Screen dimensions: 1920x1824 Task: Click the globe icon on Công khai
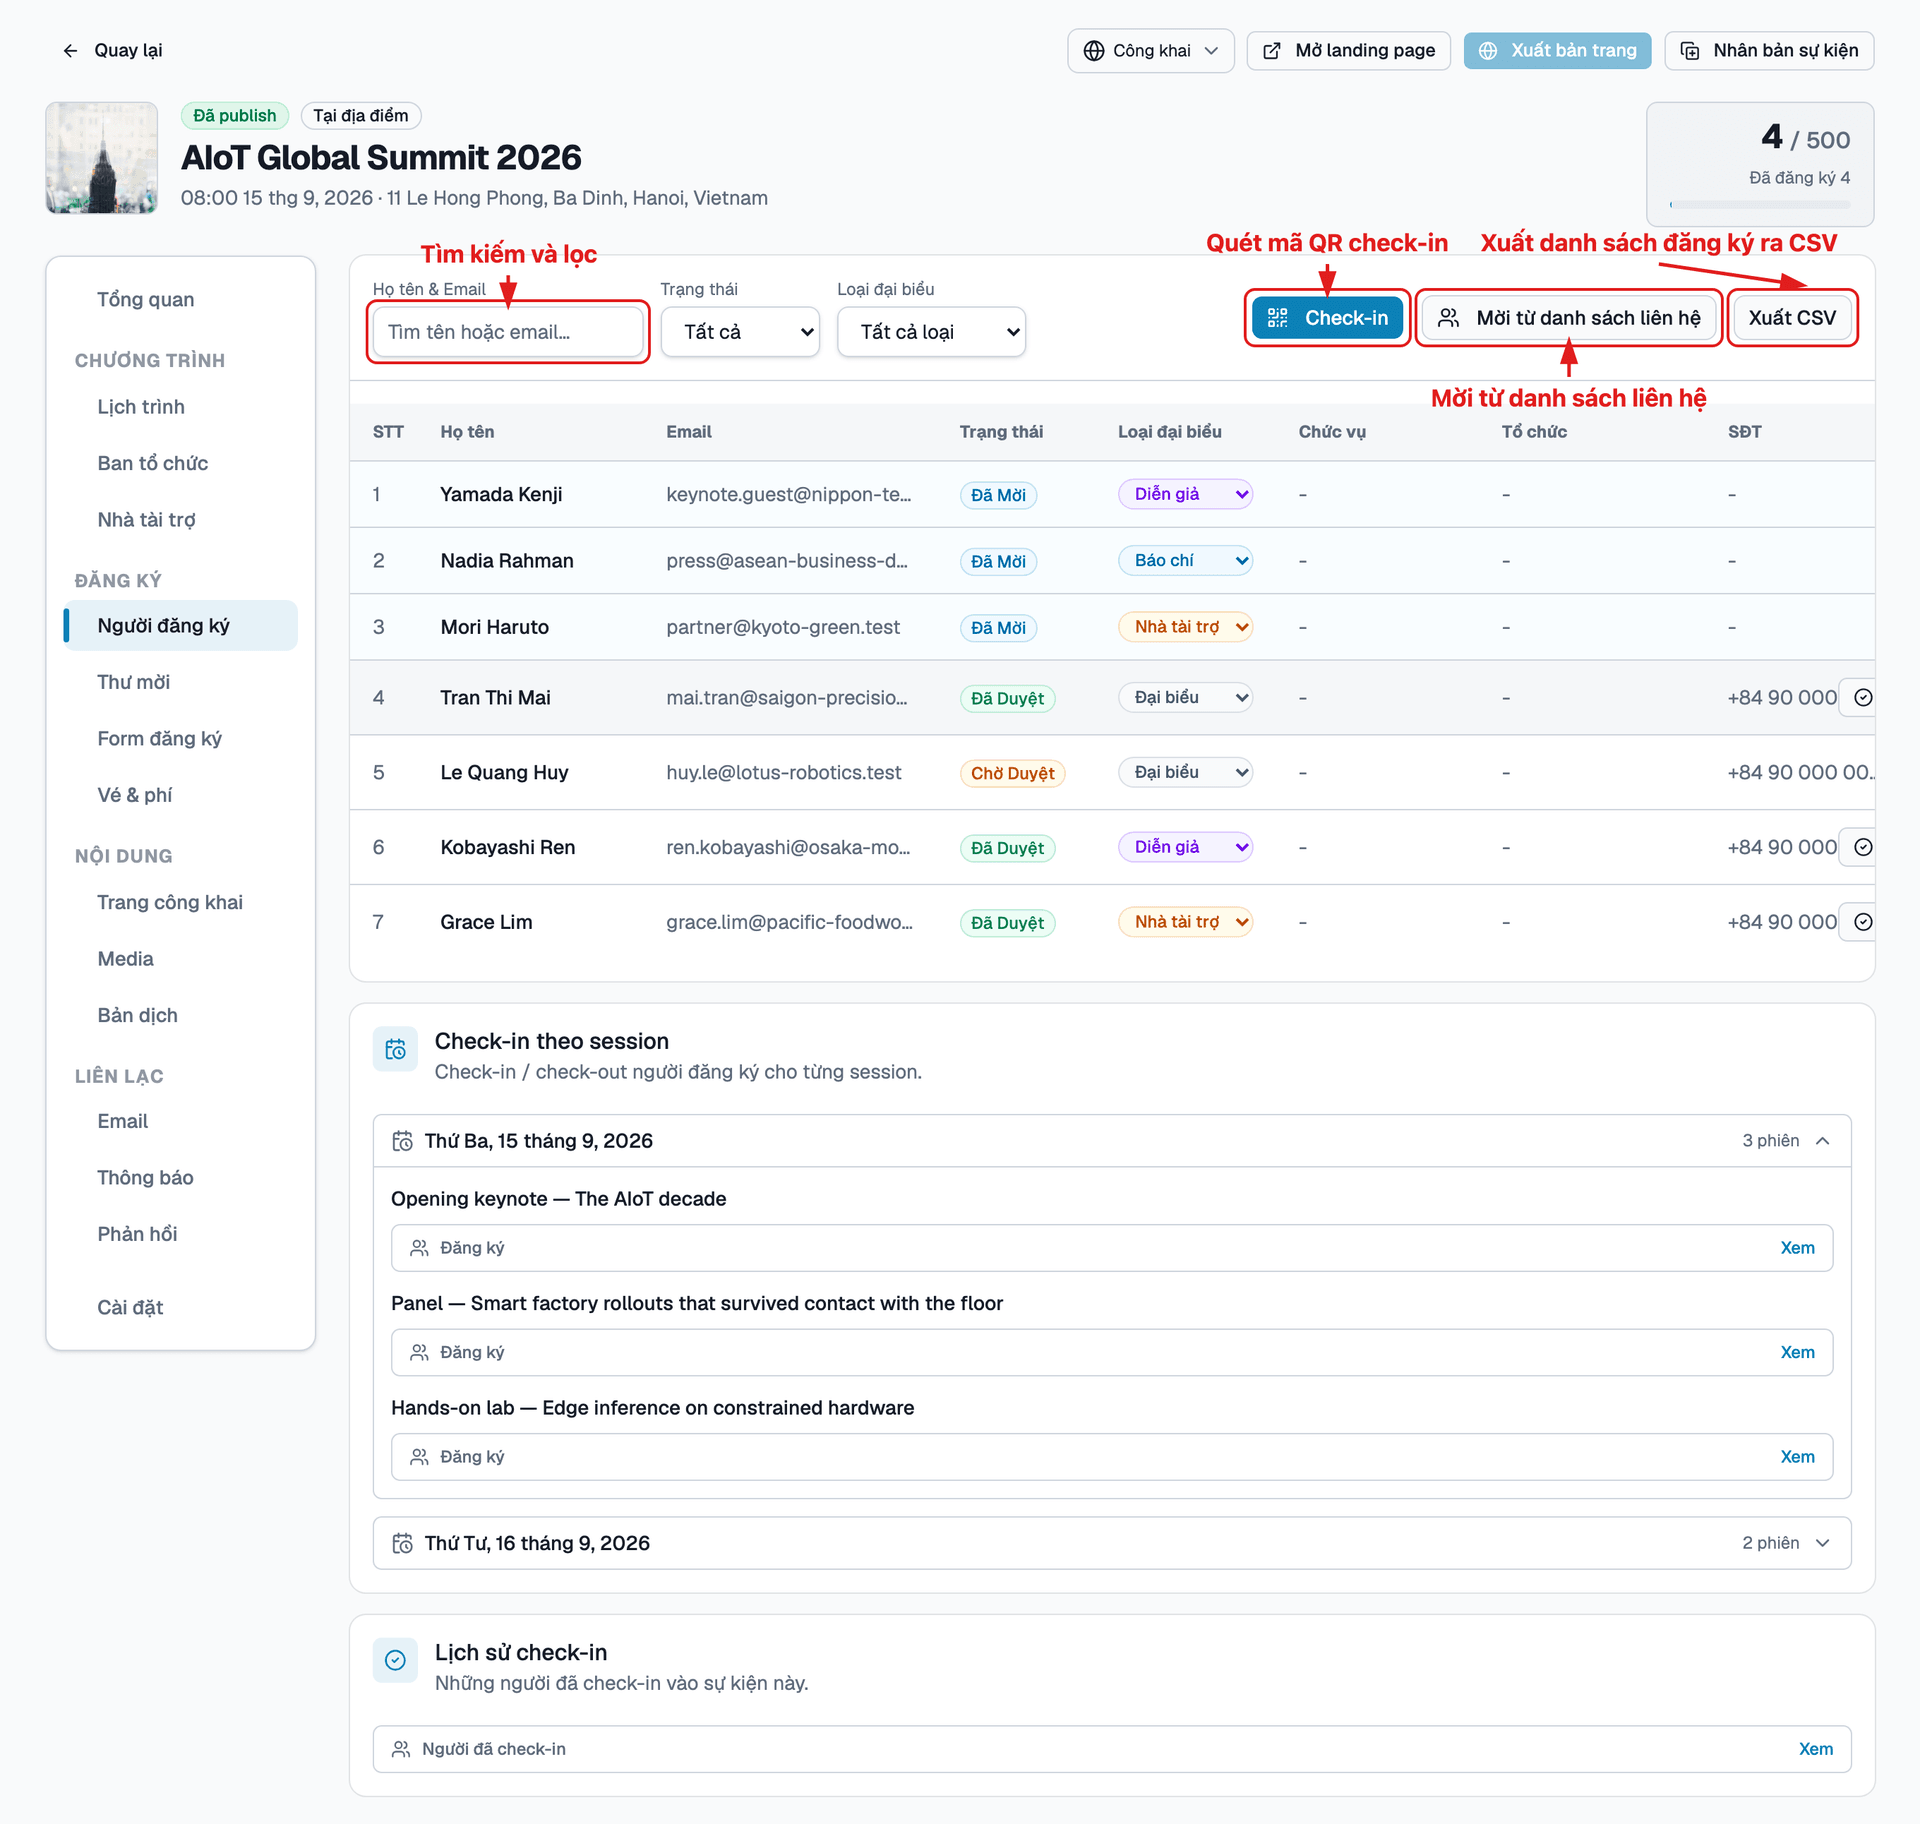1094,51
